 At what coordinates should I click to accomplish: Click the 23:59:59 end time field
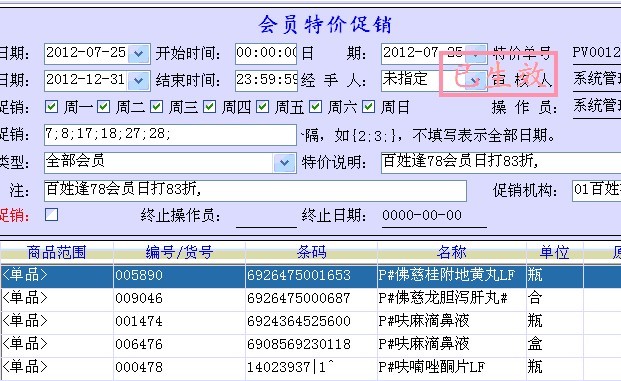pyautogui.click(x=266, y=80)
